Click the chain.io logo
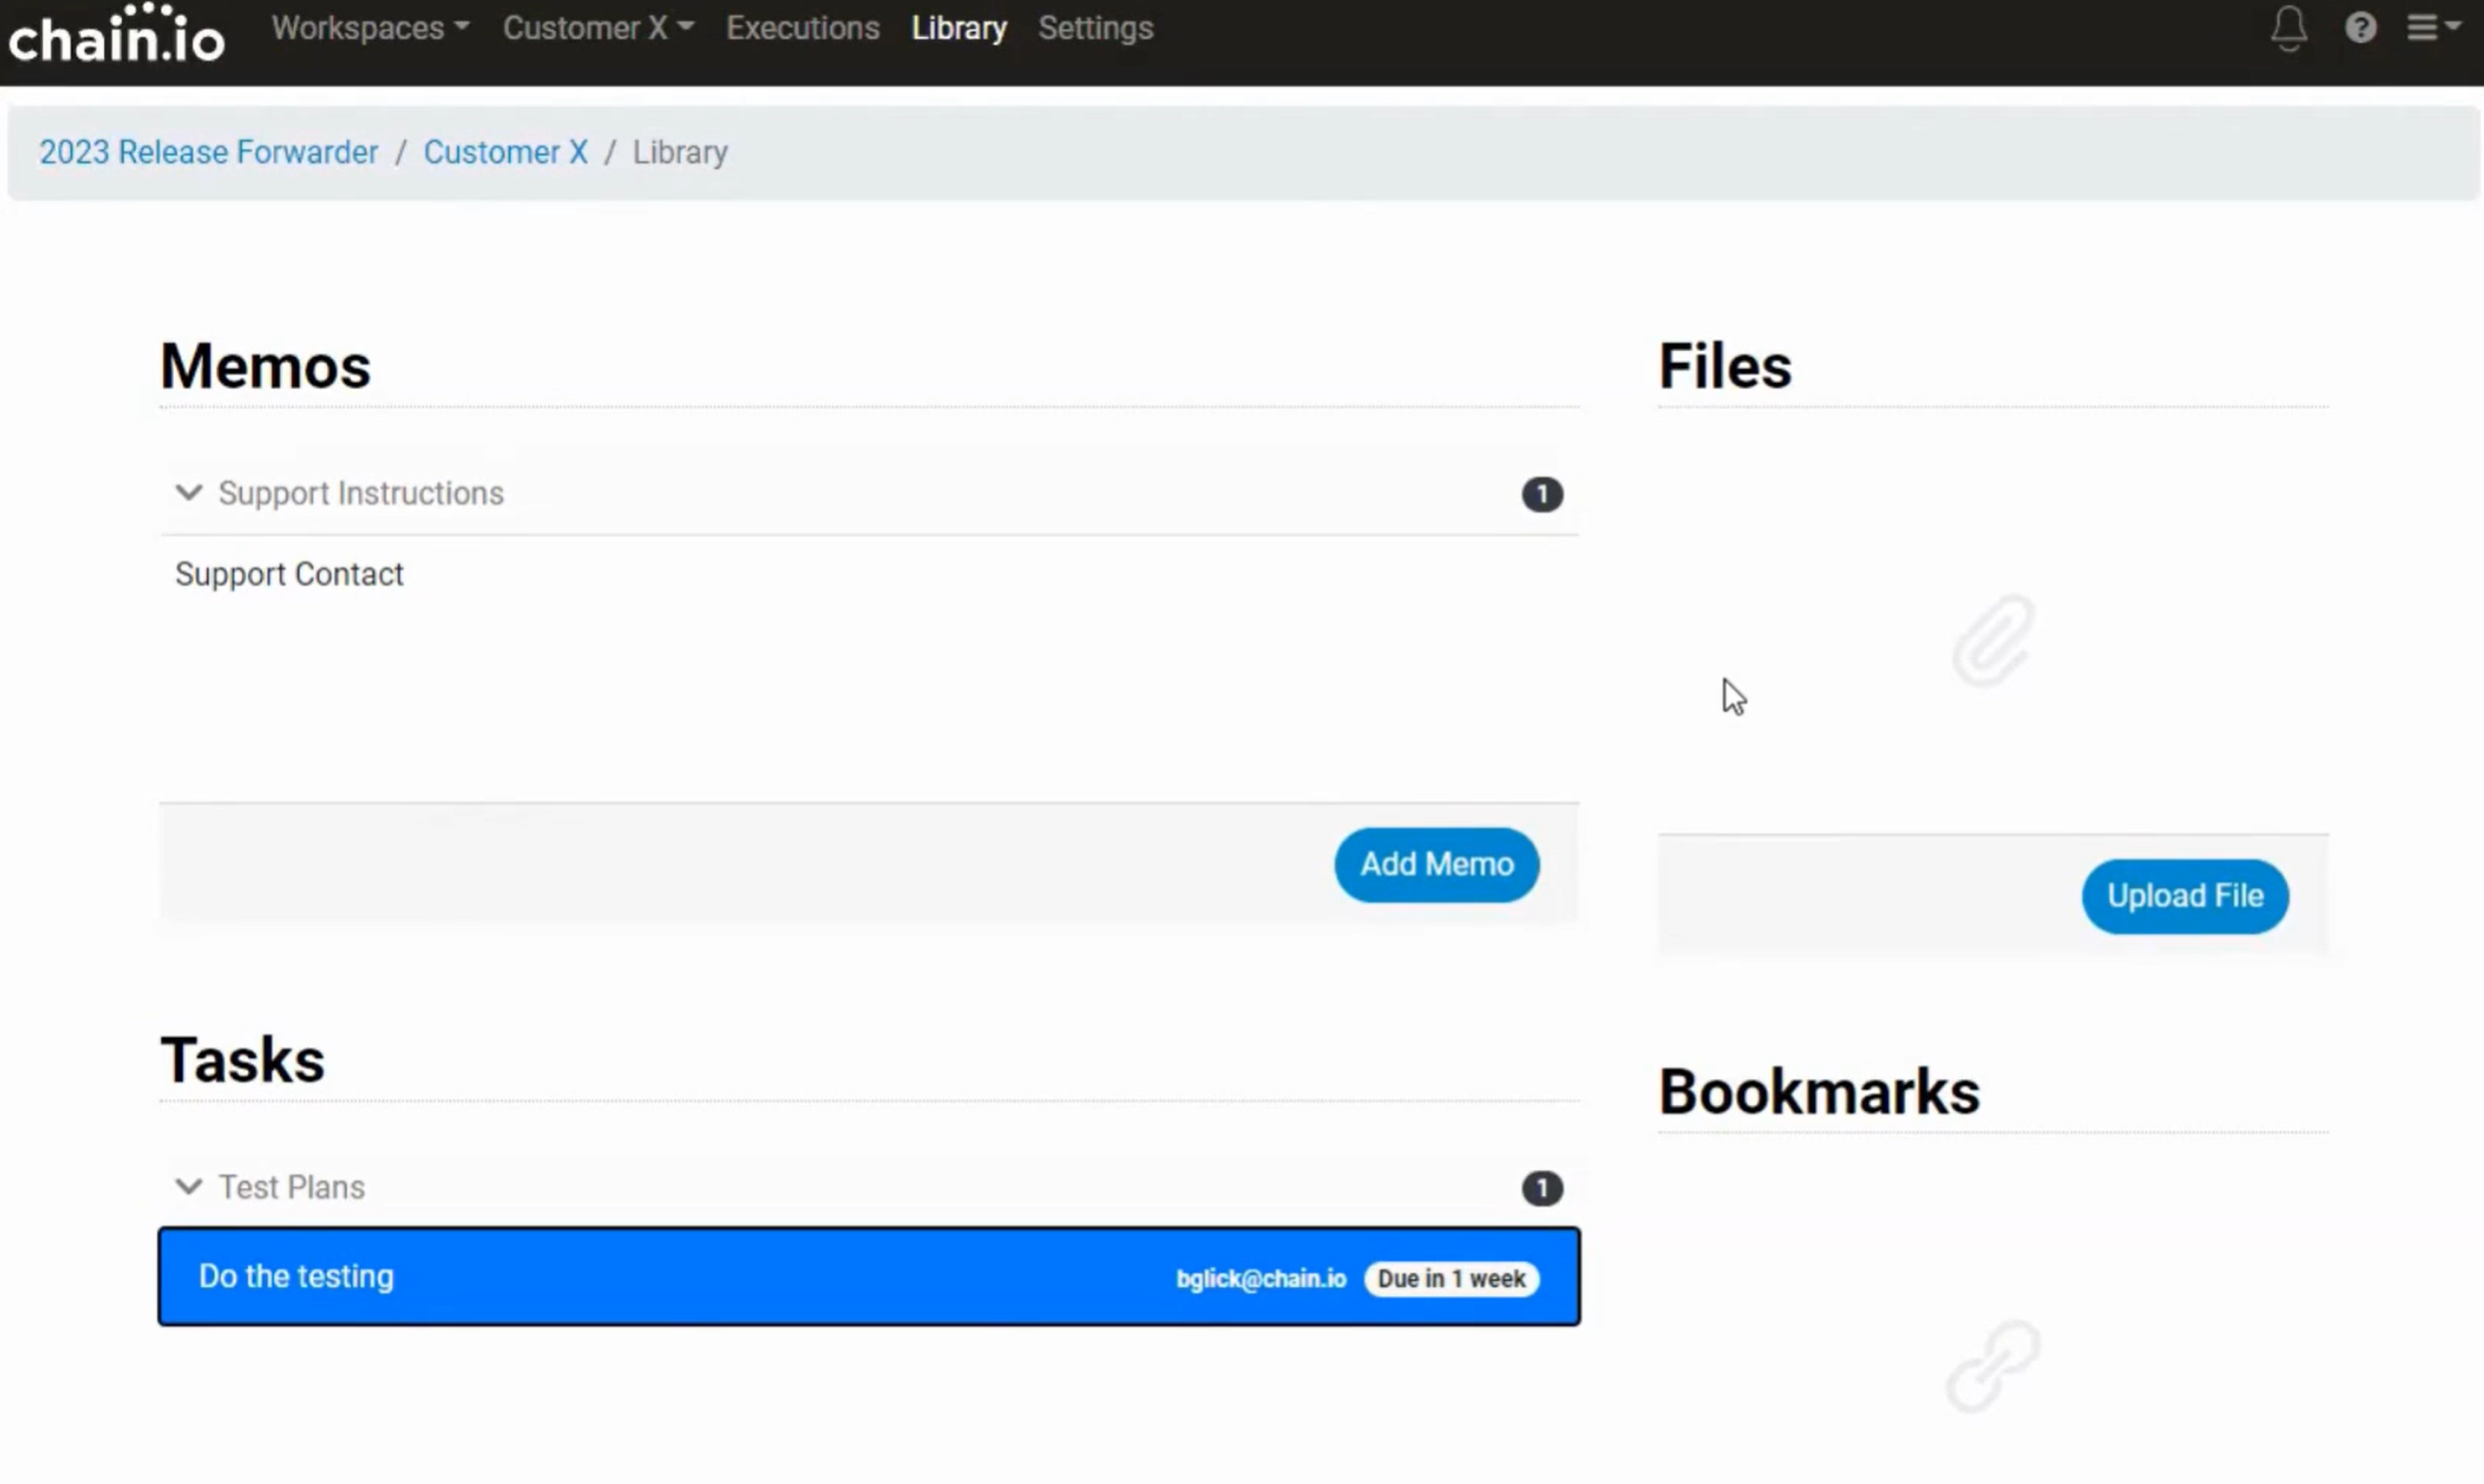Viewport: 2484px width, 1484px height. [116, 35]
